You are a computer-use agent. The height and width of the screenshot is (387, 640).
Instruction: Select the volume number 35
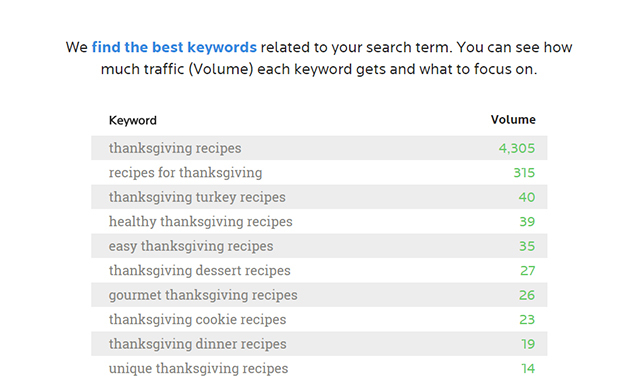tap(527, 246)
